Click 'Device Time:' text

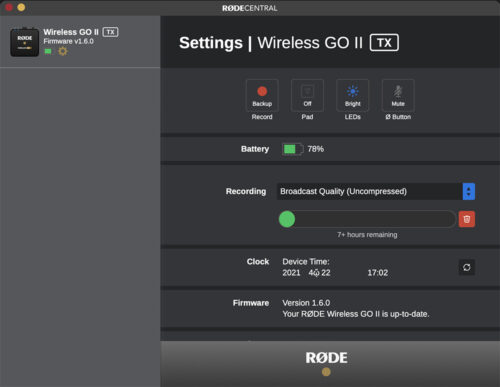point(306,262)
